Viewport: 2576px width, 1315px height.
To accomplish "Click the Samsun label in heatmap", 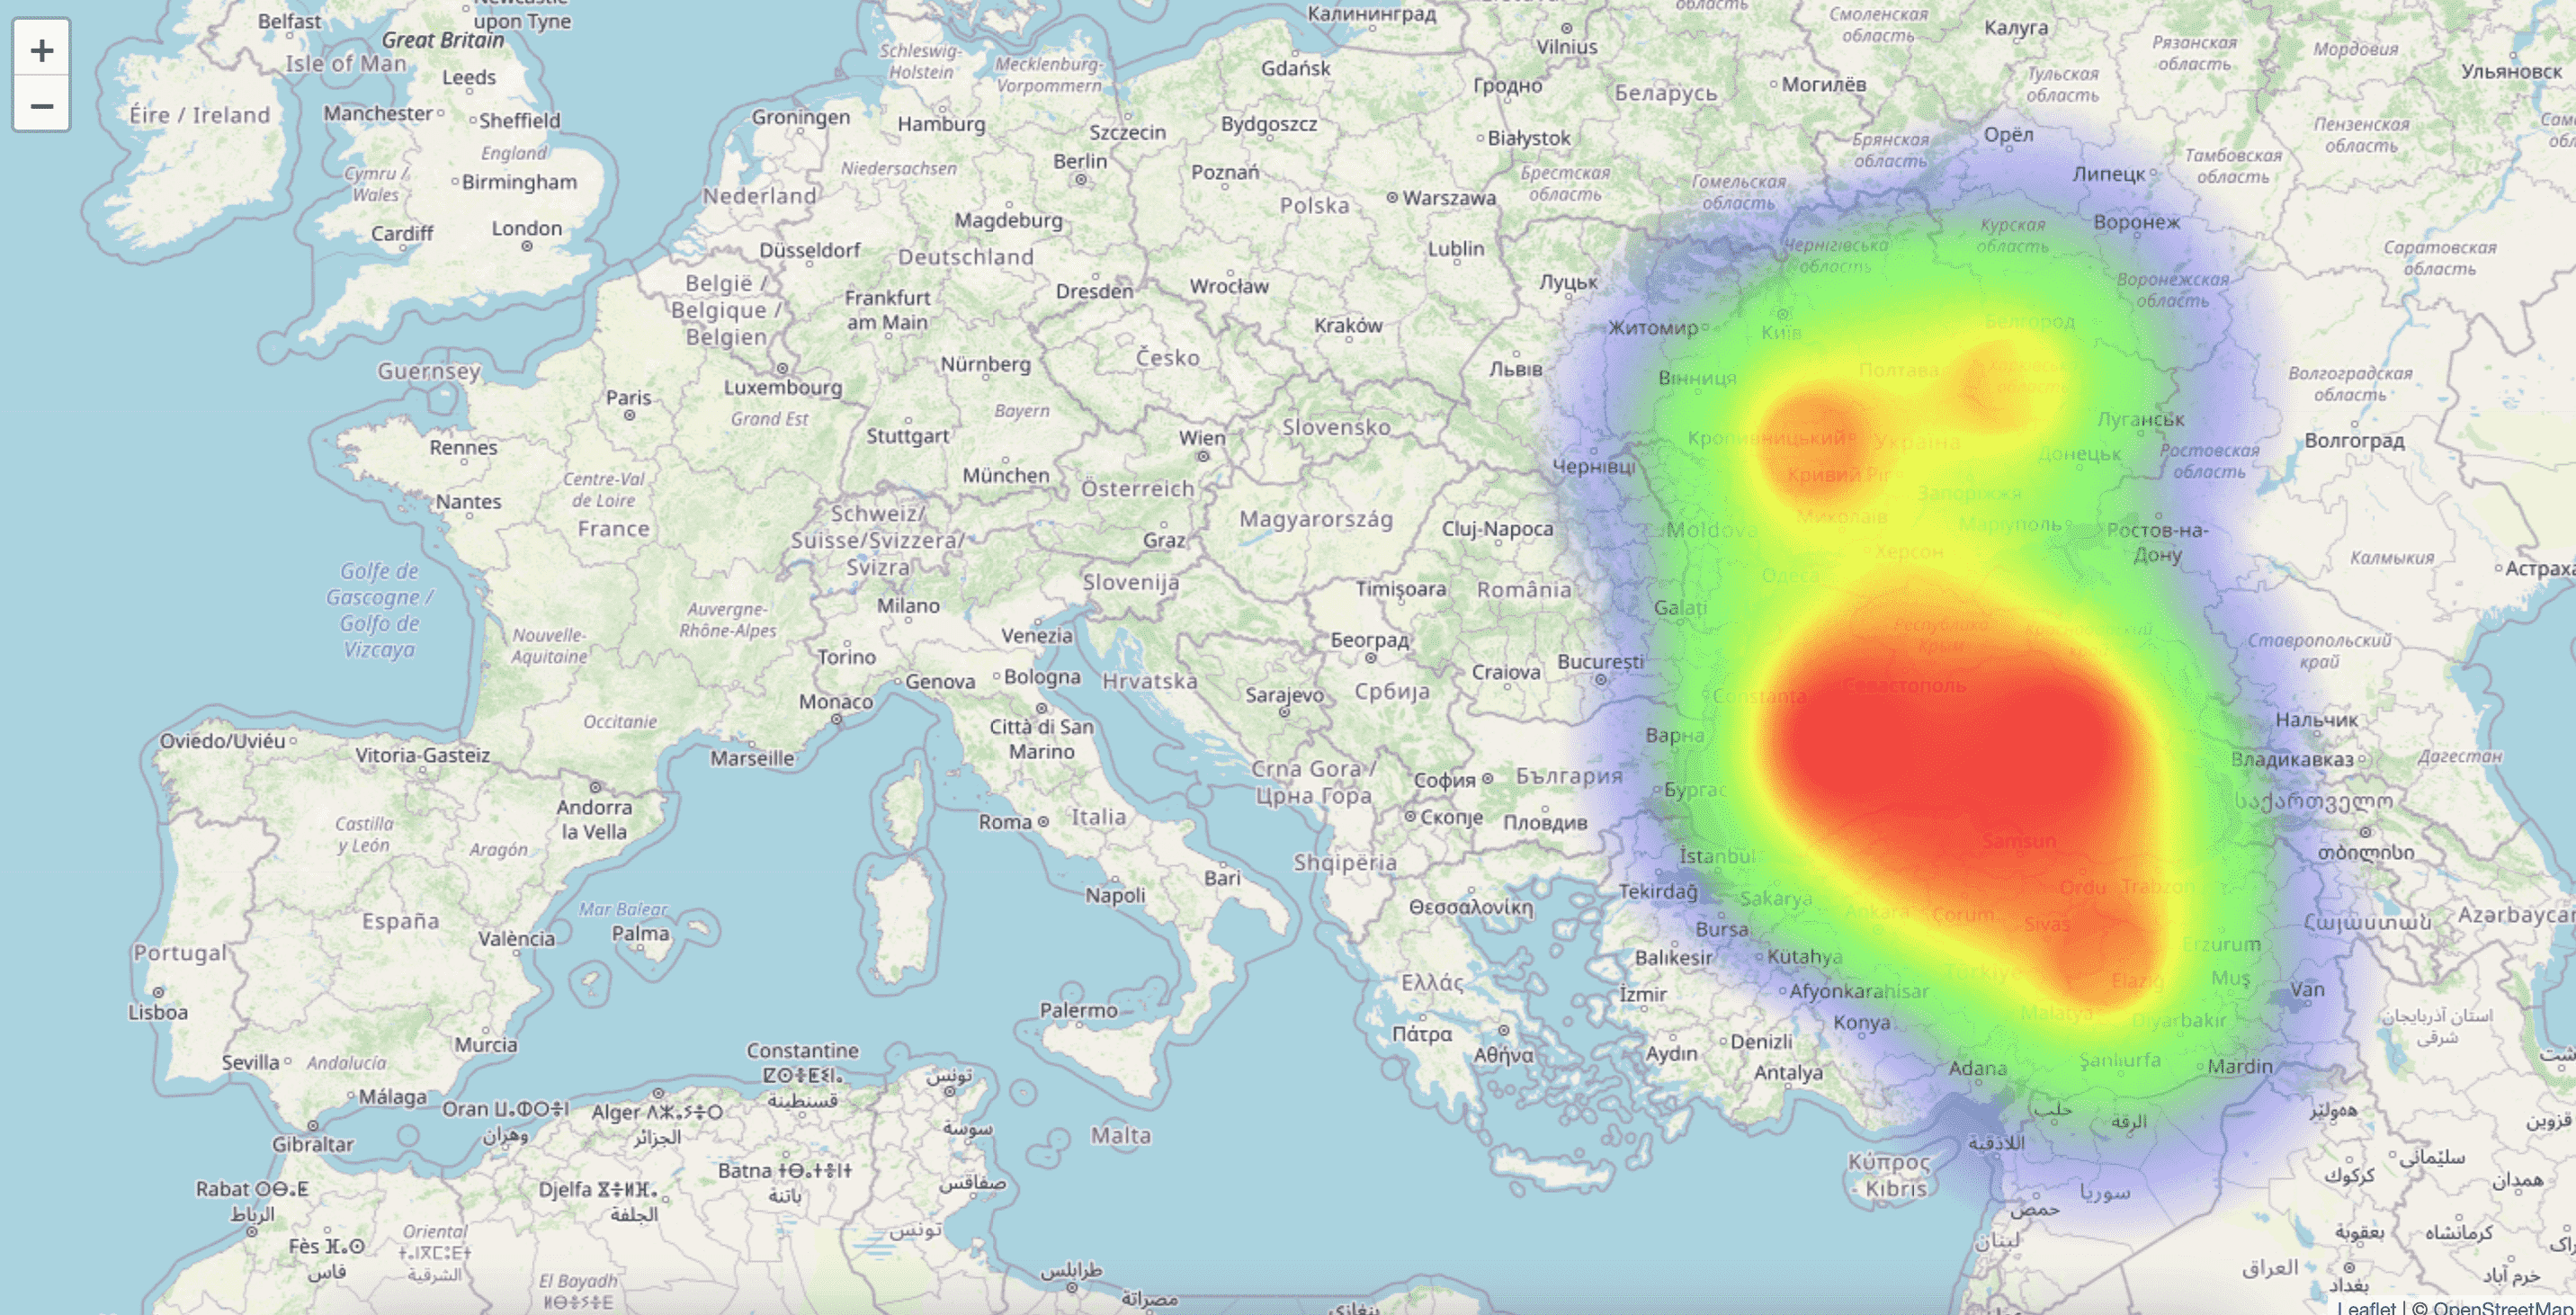I will point(2019,841).
